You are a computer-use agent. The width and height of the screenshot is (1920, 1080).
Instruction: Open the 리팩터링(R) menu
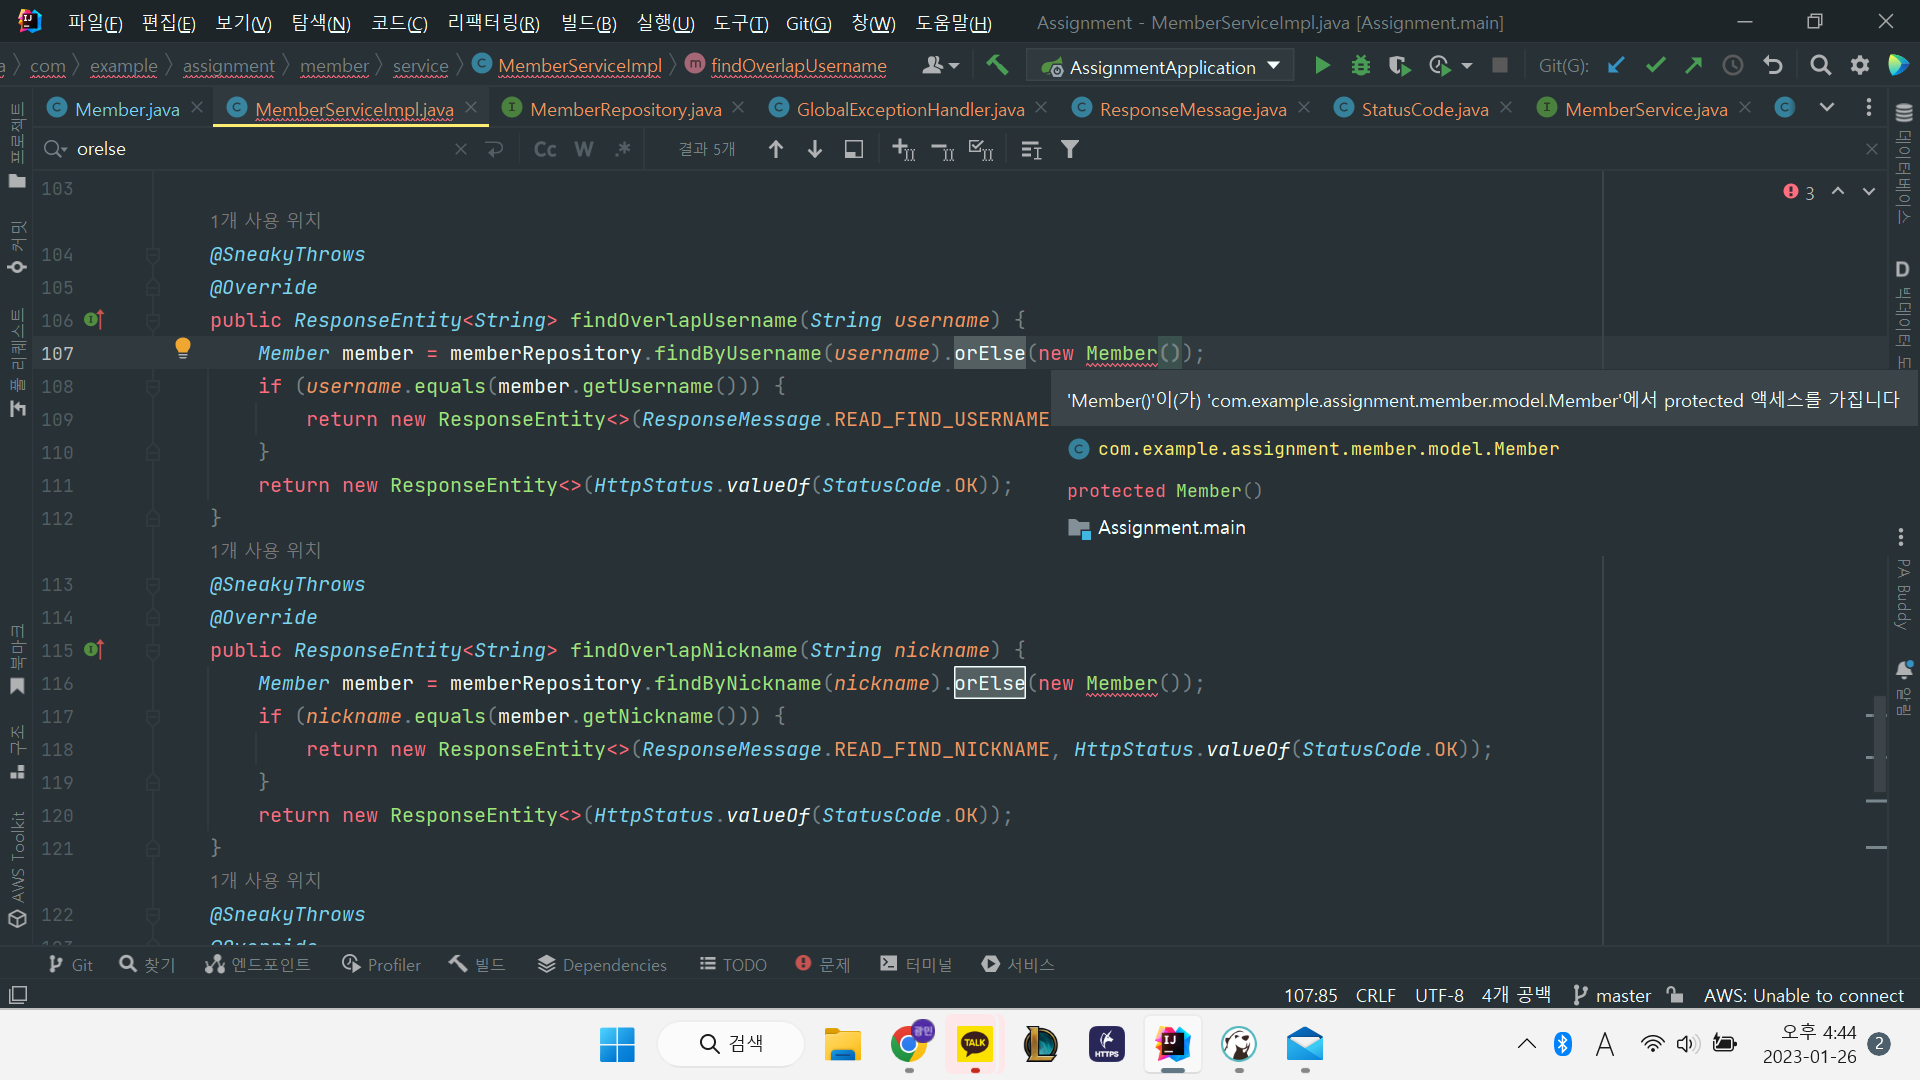click(493, 22)
